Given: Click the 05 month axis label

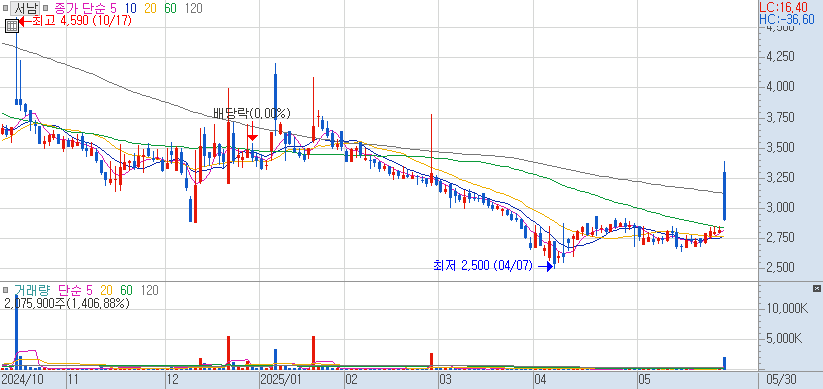Looking at the screenshot, I should coord(644,380).
